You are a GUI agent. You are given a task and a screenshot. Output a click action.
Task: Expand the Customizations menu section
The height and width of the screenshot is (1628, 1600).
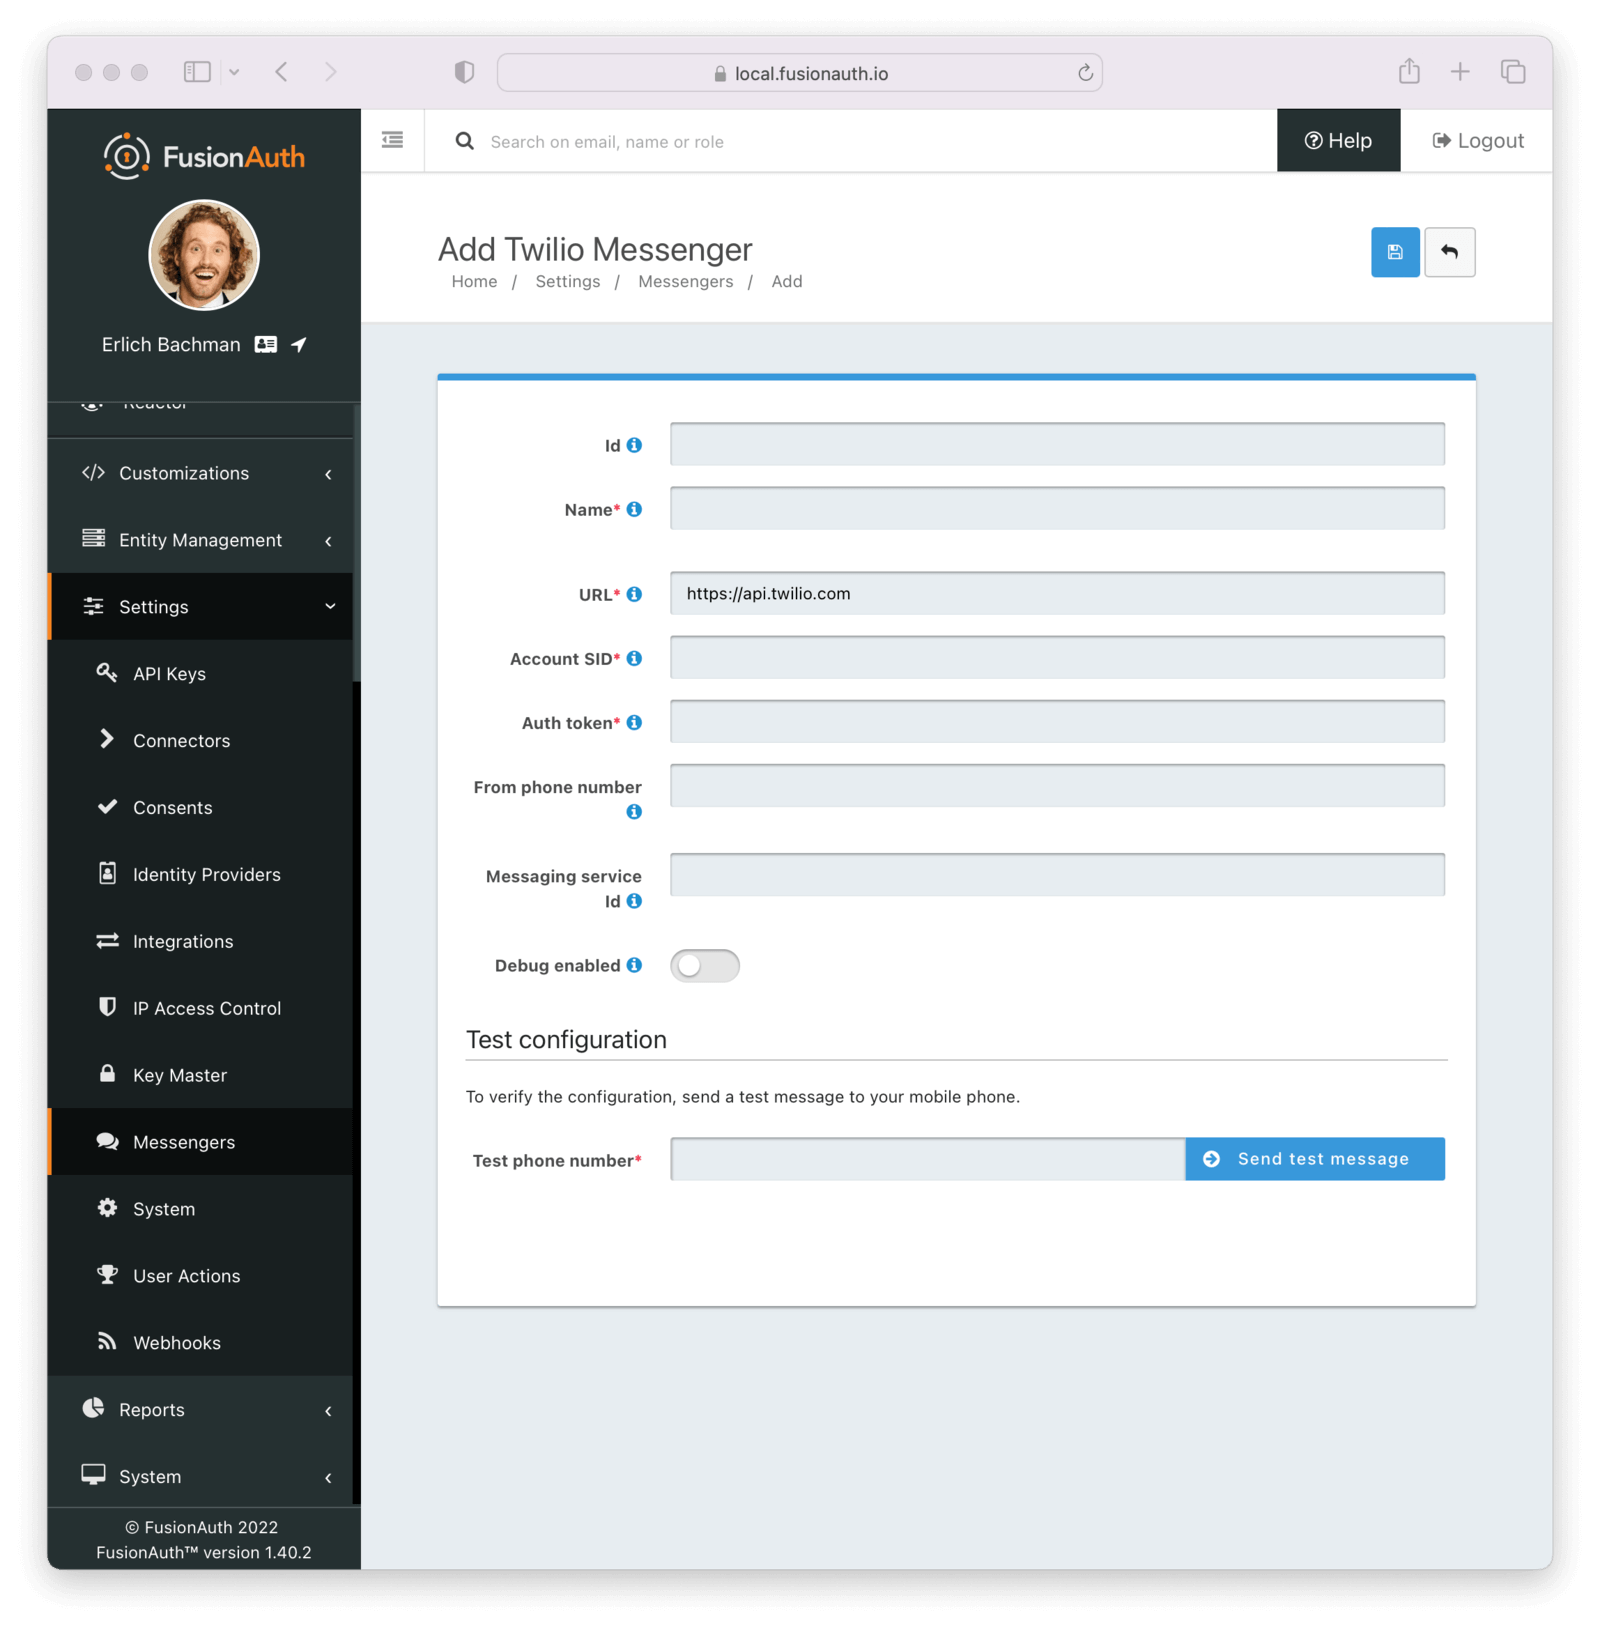[200, 473]
